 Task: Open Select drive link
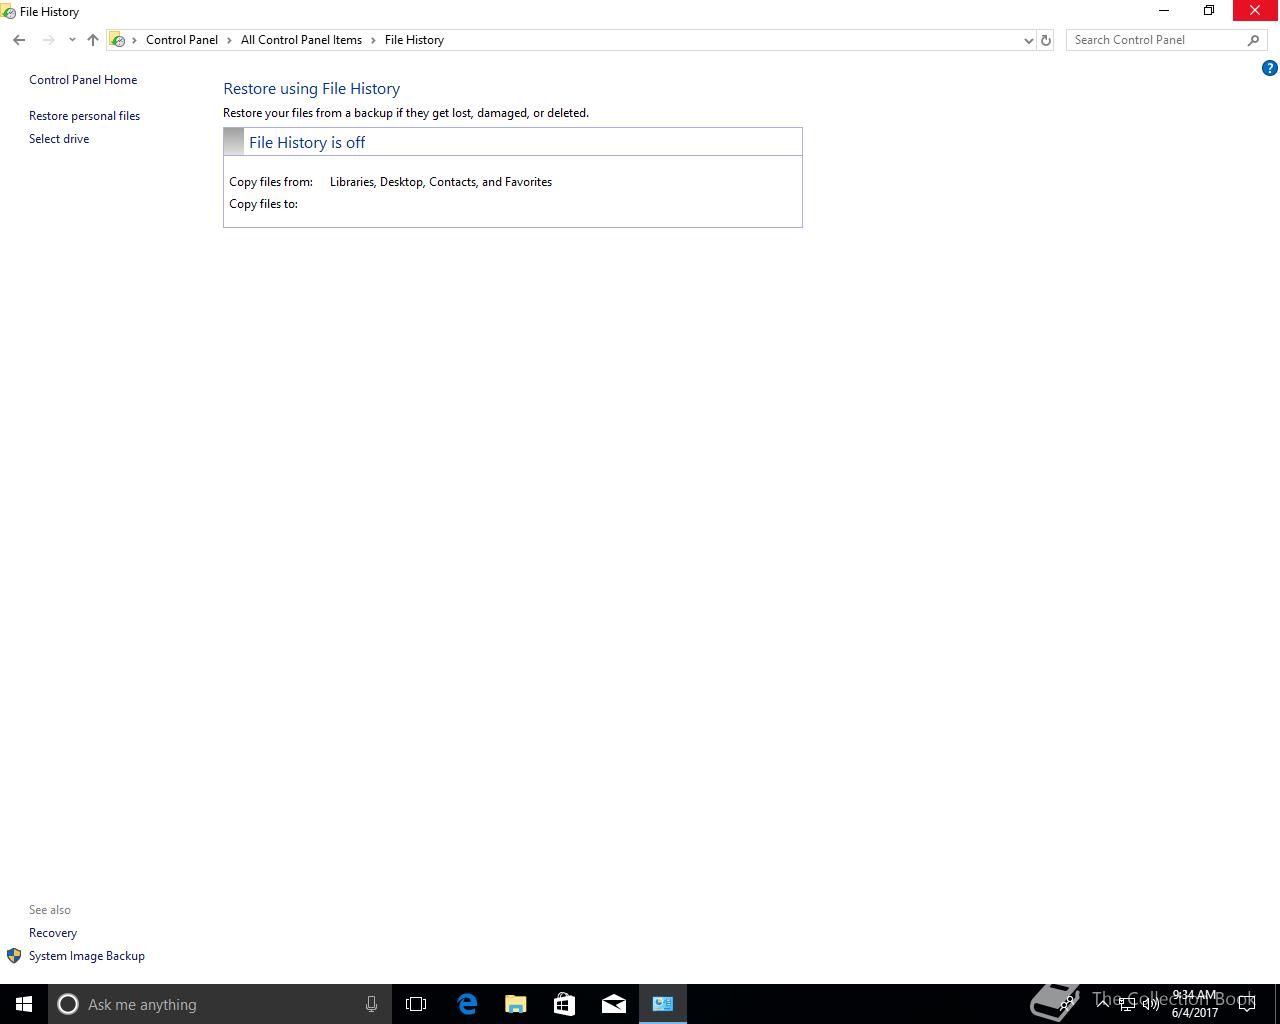(59, 139)
